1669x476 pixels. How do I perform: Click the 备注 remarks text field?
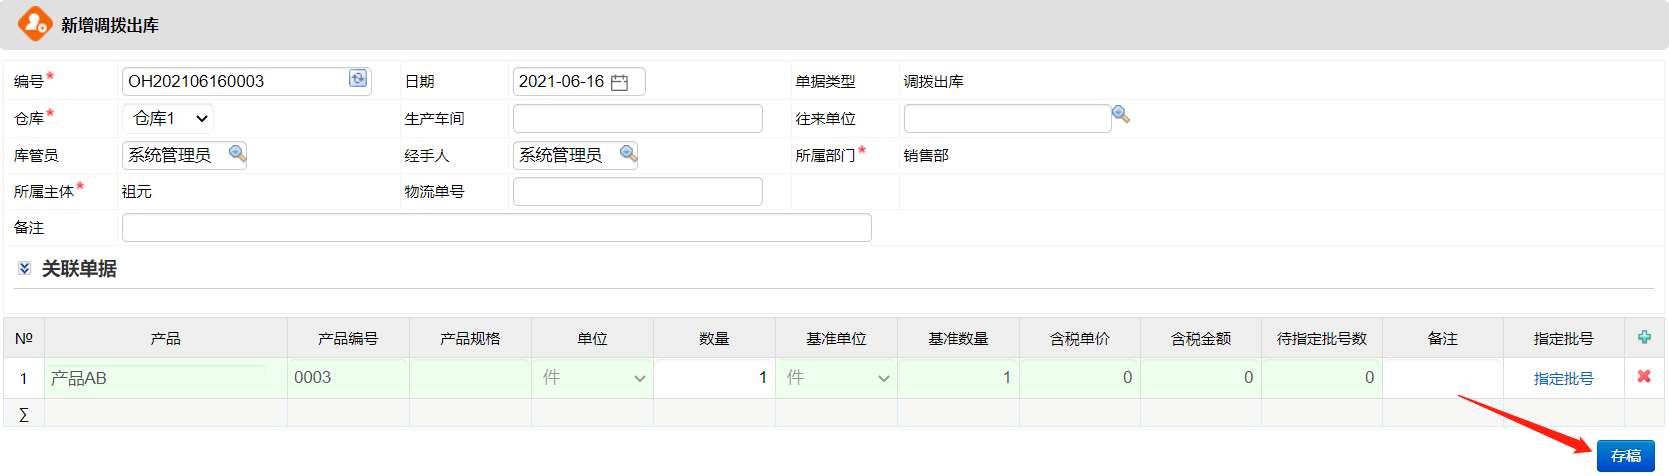pyautogui.click(x=497, y=227)
